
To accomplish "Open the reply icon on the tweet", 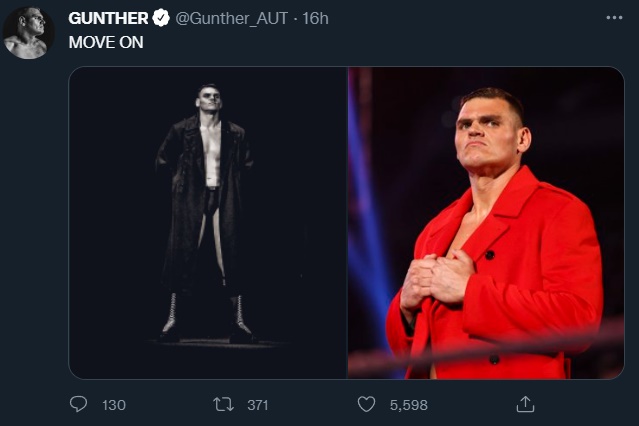I will [78, 404].
